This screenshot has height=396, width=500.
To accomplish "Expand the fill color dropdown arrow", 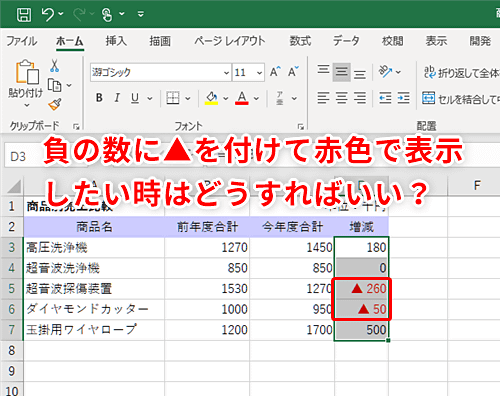I will coord(226,98).
